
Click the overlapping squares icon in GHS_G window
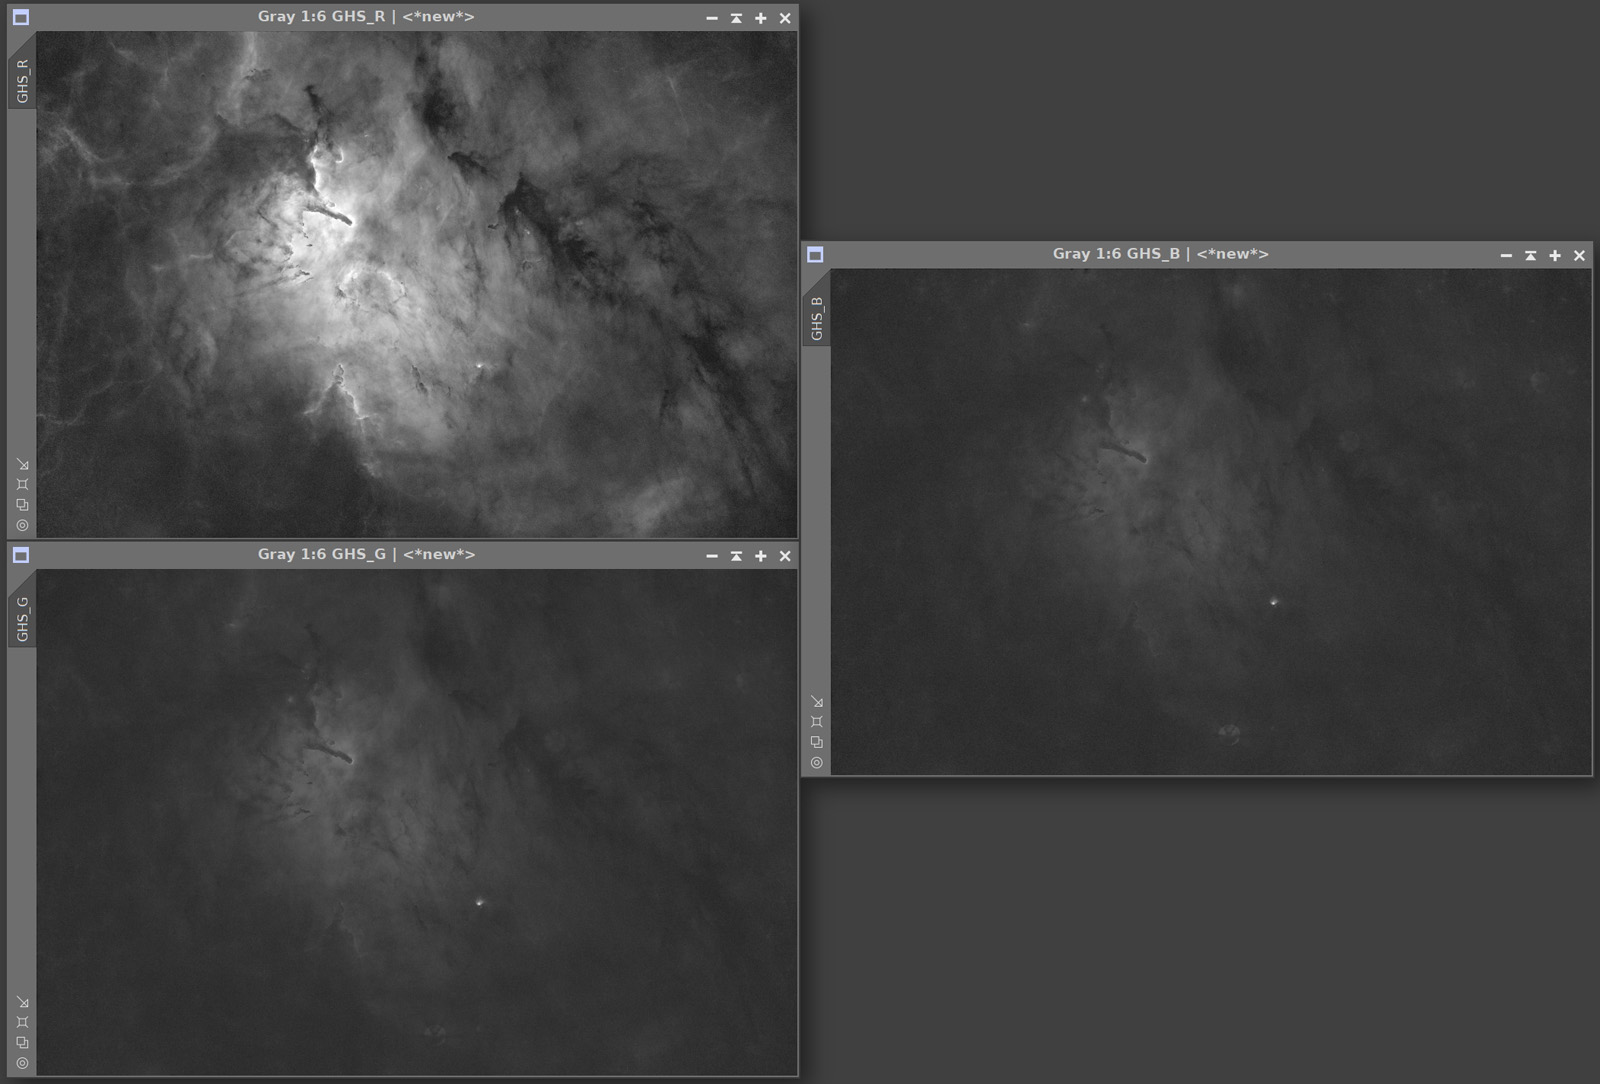[22, 1043]
